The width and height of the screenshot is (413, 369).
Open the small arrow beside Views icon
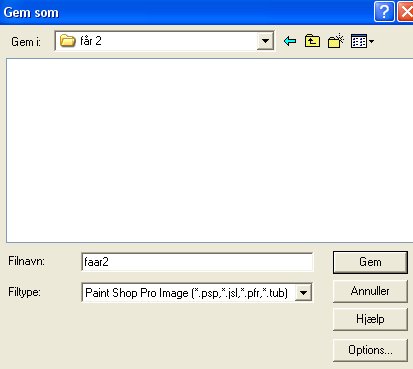371,42
